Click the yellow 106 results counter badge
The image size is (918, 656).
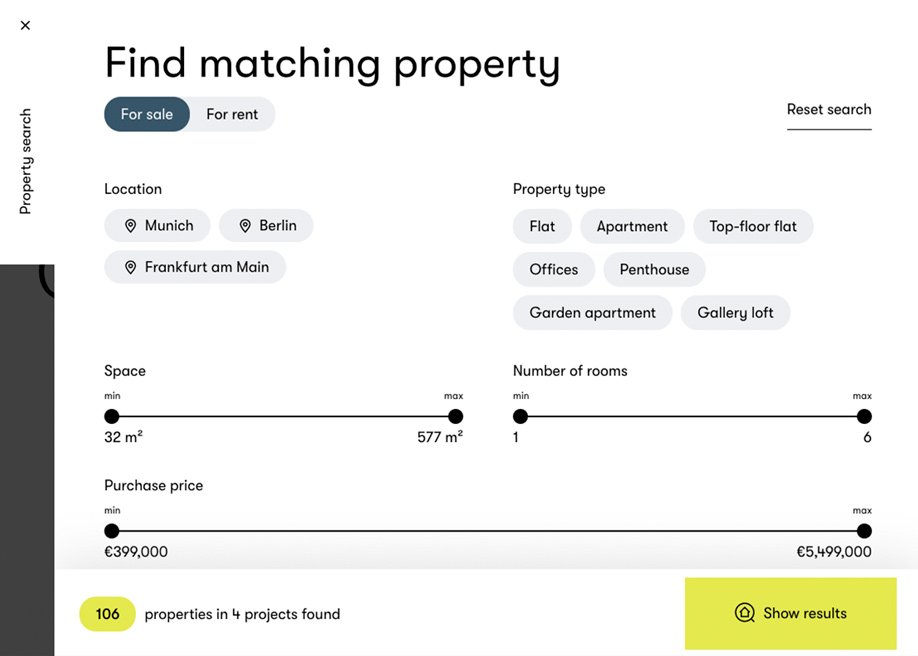point(107,613)
